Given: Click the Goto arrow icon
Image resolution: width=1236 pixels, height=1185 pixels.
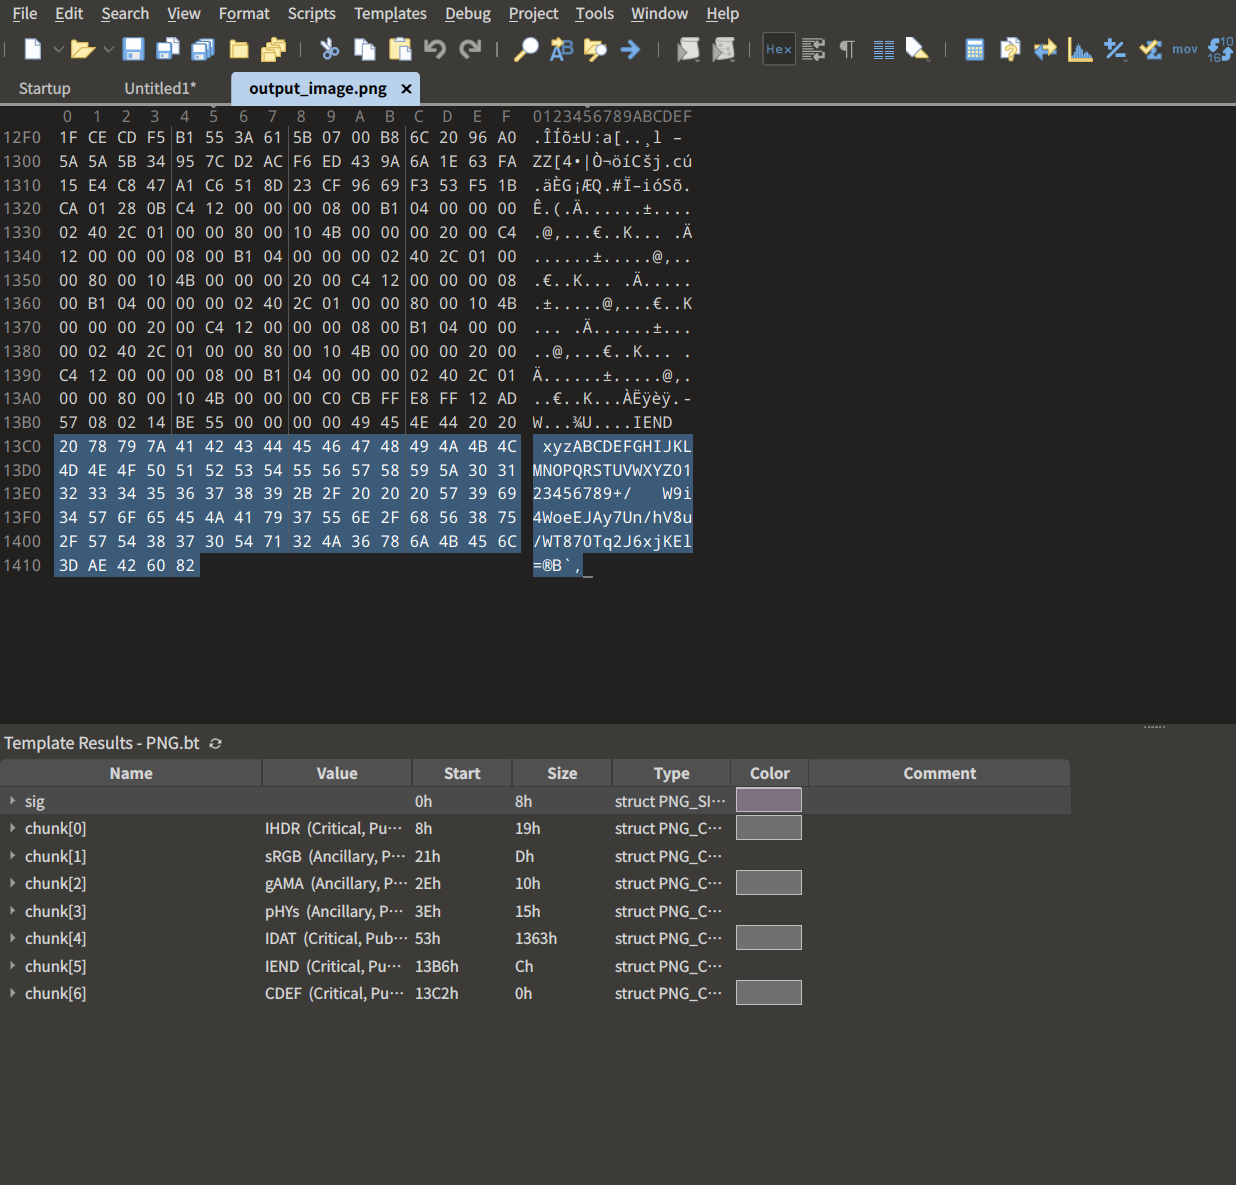Looking at the screenshot, I should click(x=630, y=49).
